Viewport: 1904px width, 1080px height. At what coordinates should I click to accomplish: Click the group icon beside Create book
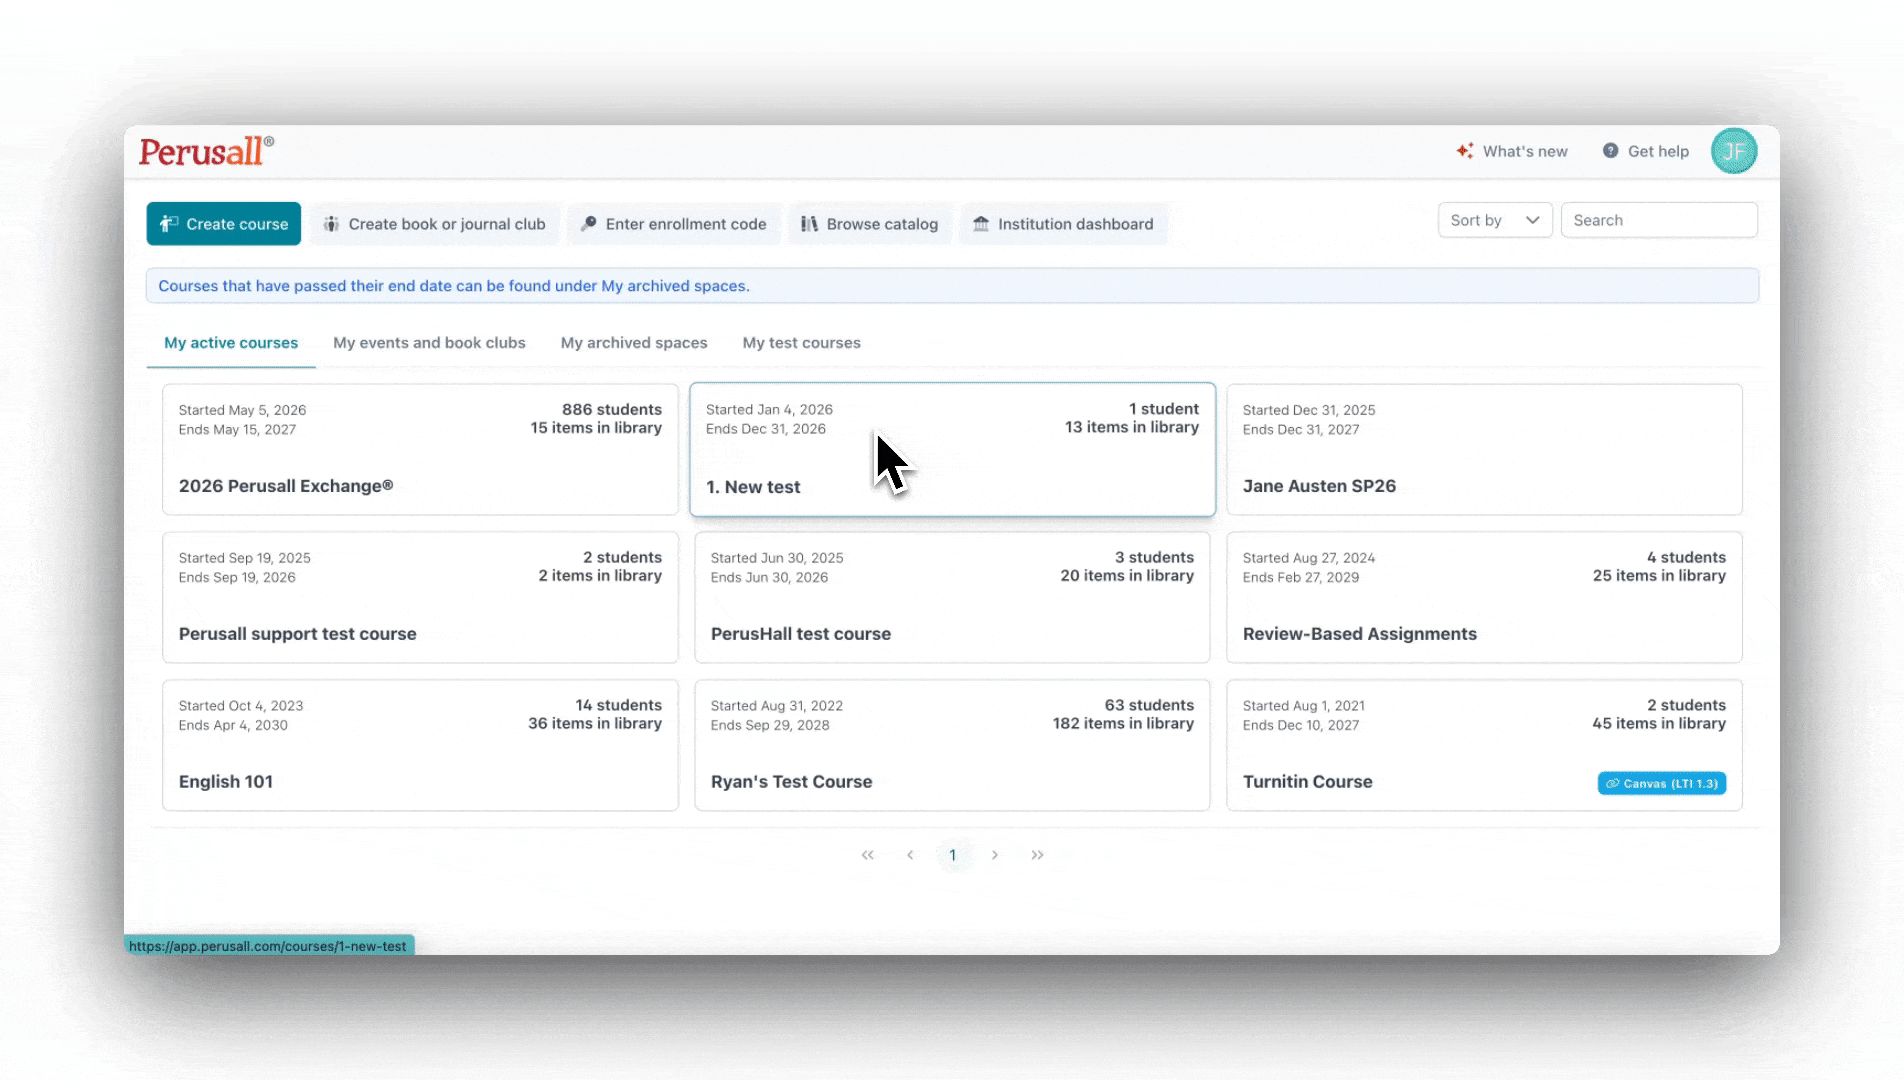[331, 224]
